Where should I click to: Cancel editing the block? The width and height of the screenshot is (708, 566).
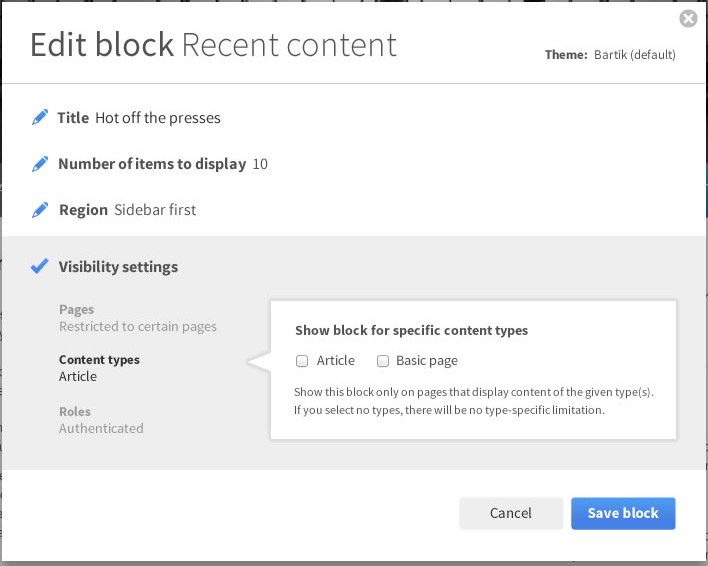510,513
